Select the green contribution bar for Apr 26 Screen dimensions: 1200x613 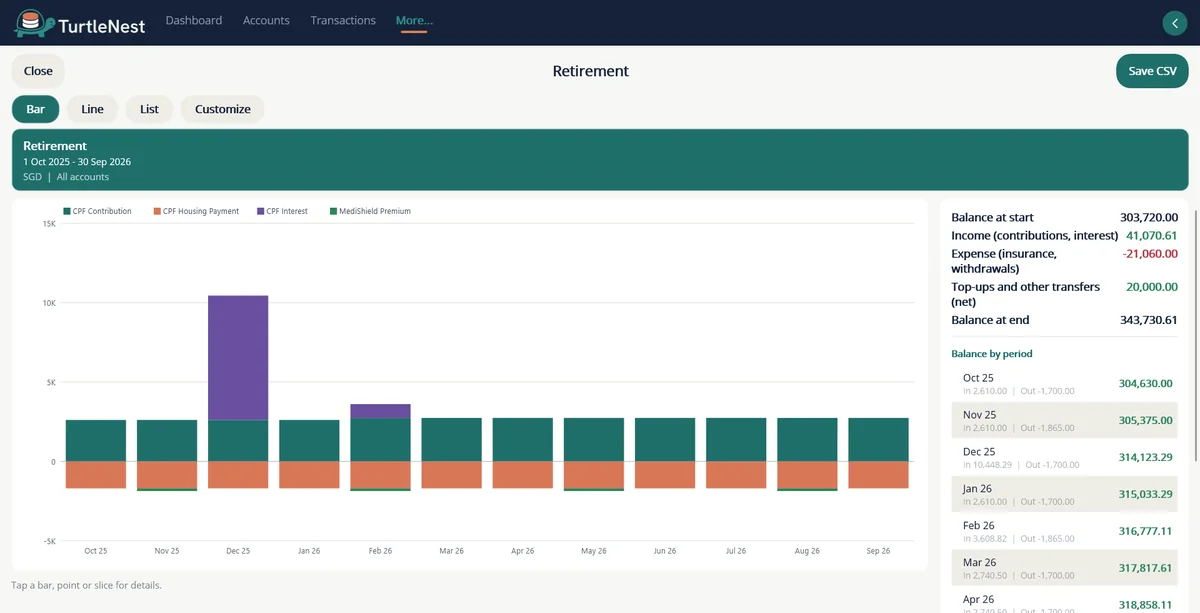tap(523, 440)
